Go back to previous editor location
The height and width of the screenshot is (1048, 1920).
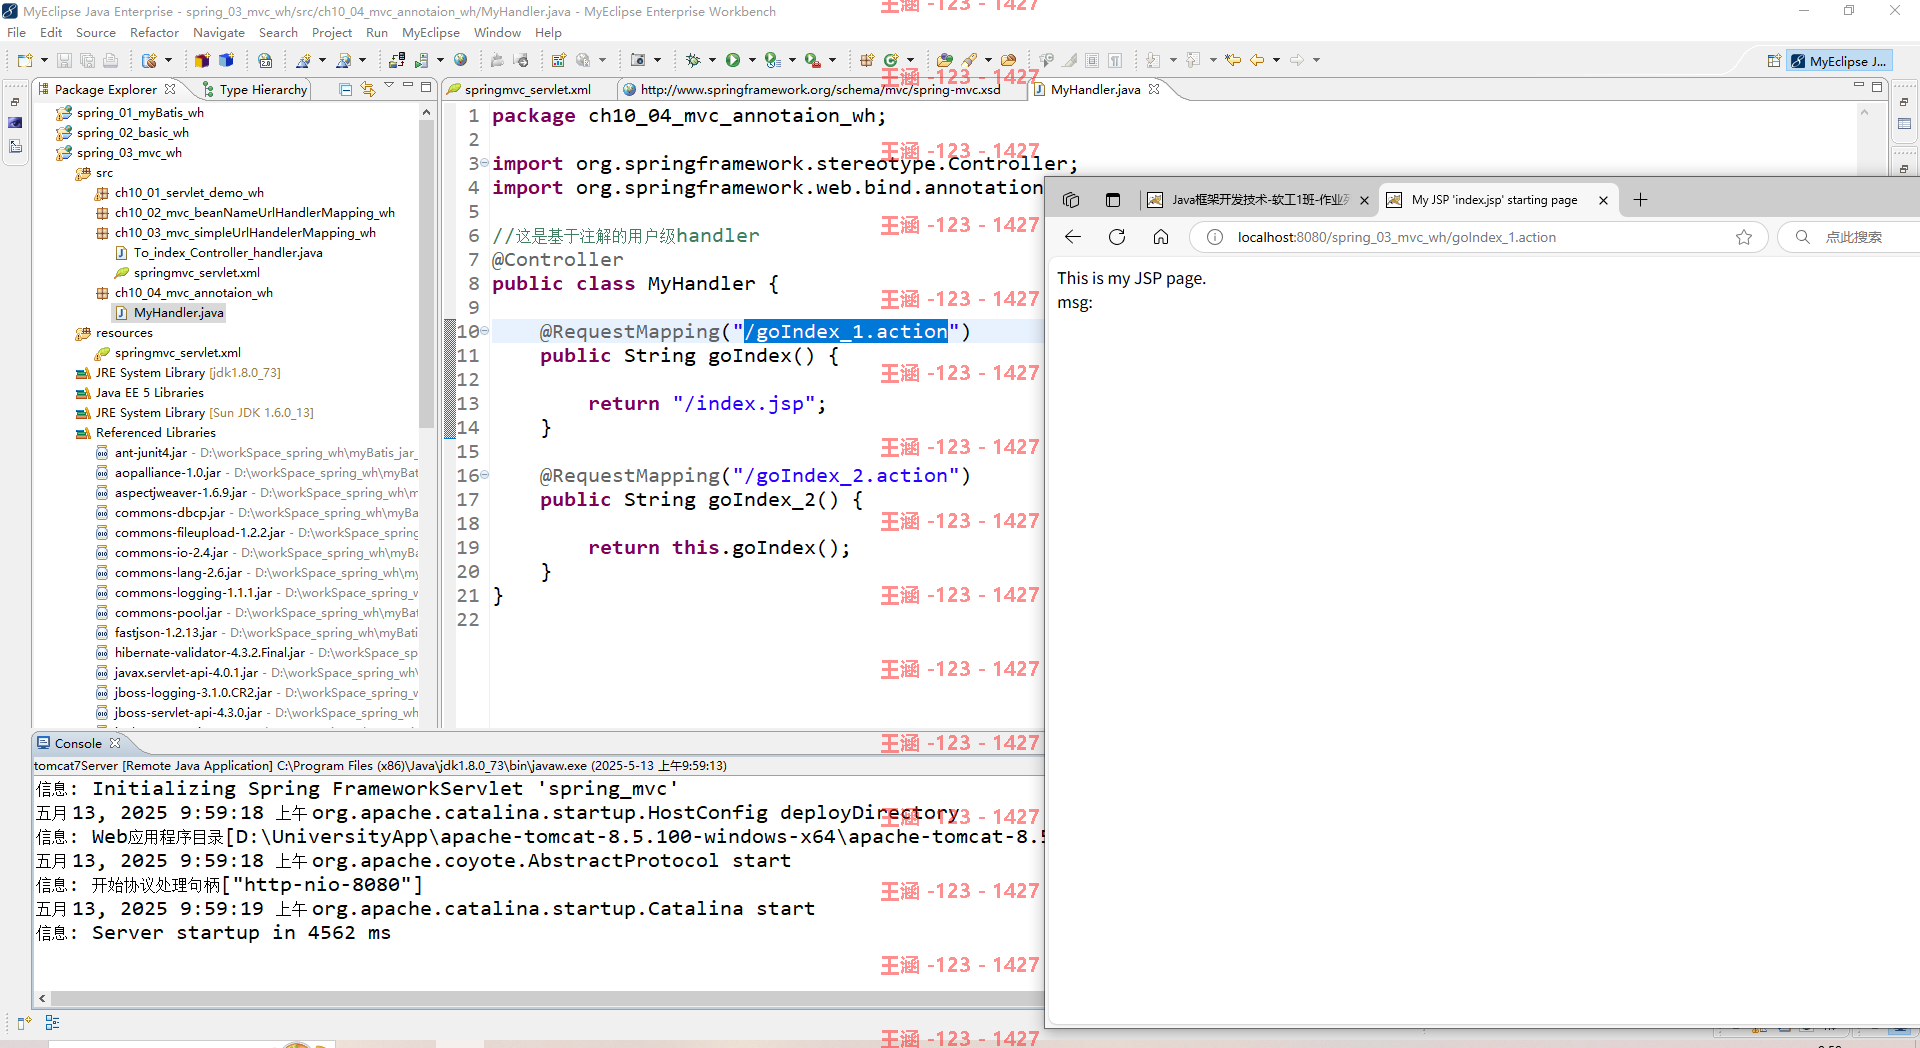pos(1257,60)
